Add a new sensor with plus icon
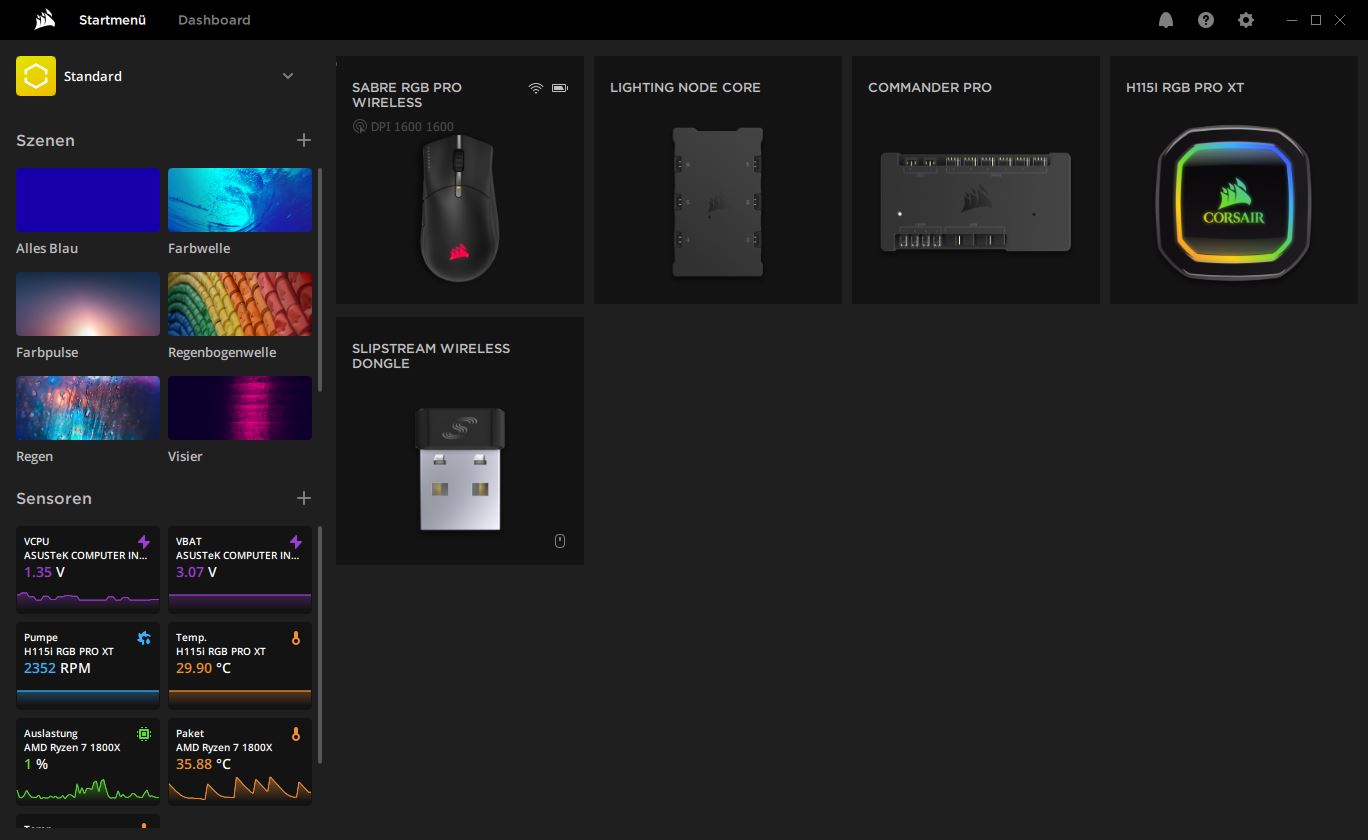Viewport: 1368px width, 840px height. click(x=304, y=498)
